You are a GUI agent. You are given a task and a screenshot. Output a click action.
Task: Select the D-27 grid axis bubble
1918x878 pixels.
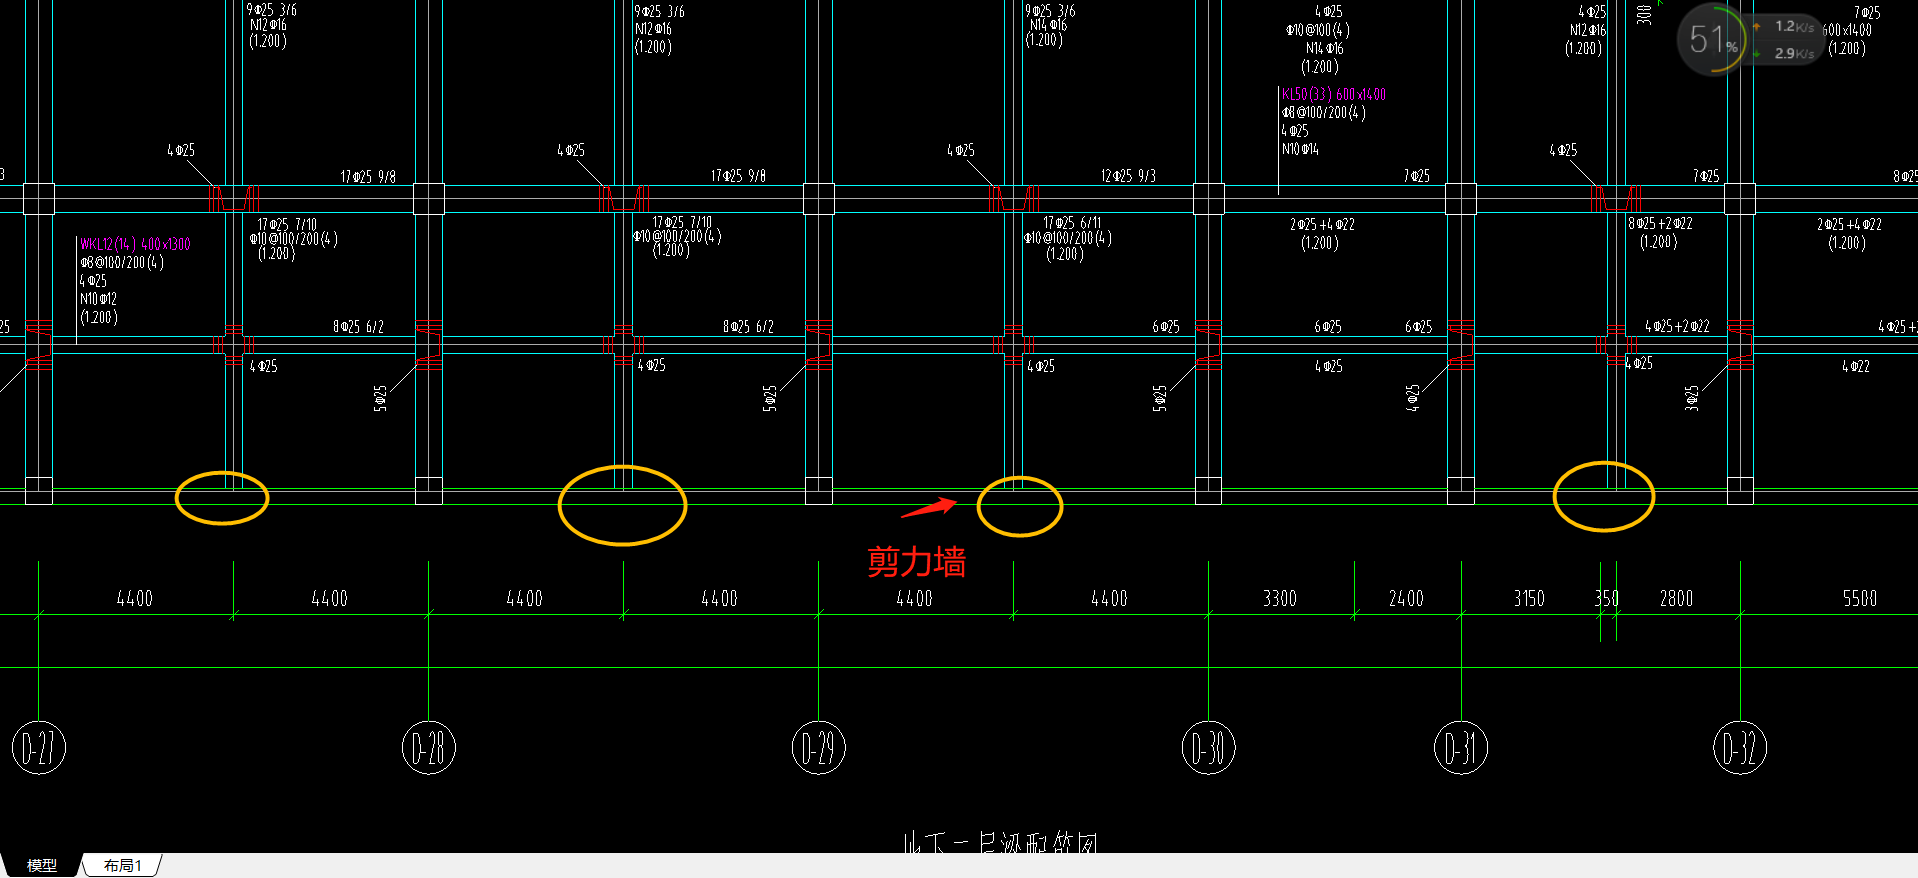click(x=38, y=747)
